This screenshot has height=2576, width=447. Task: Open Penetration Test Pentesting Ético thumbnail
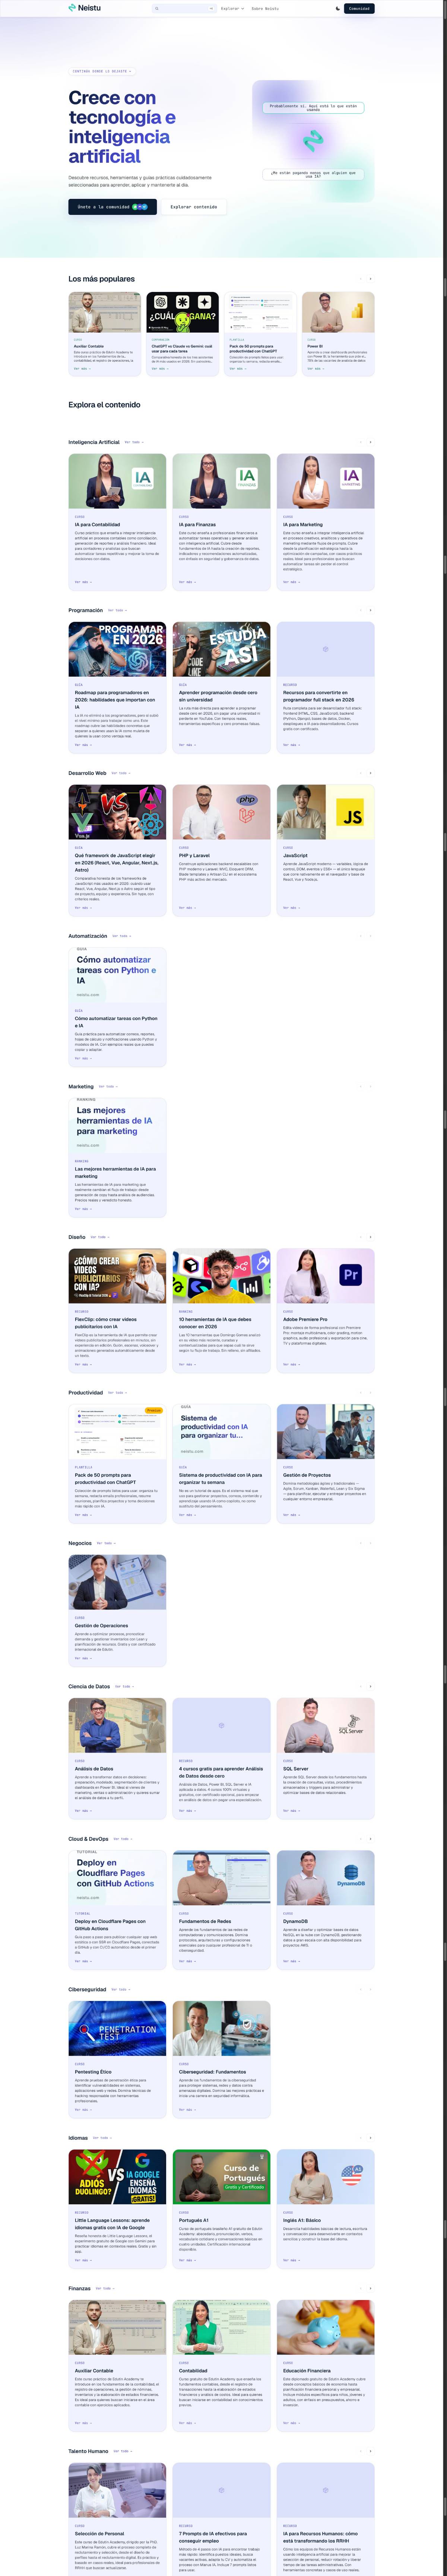pyautogui.click(x=117, y=2028)
